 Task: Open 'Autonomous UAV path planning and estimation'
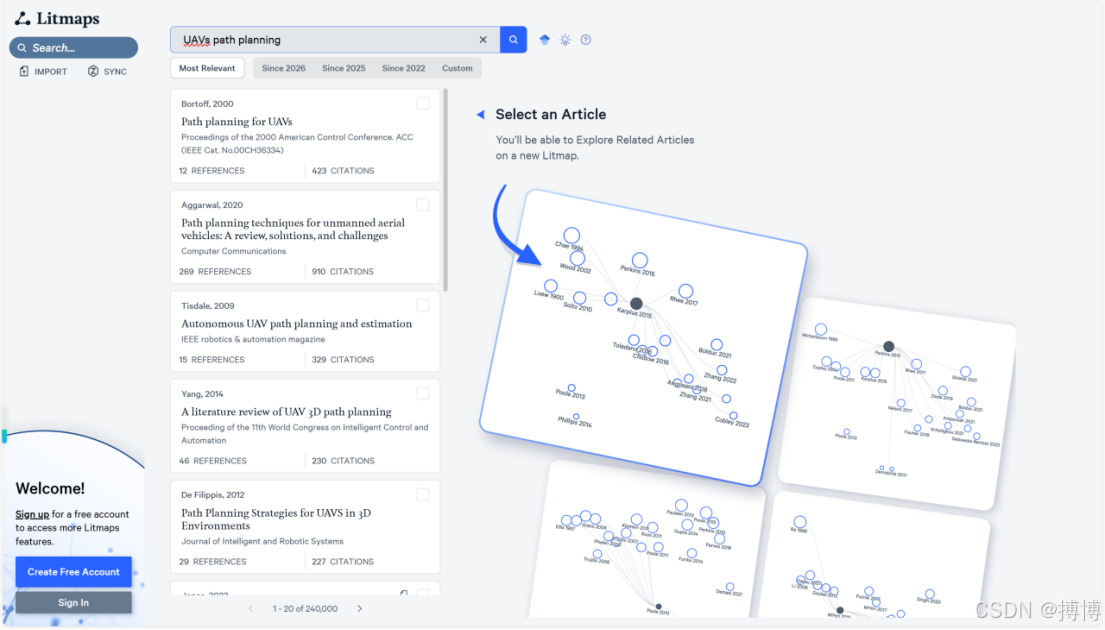pyautogui.click(x=297, y=323)
